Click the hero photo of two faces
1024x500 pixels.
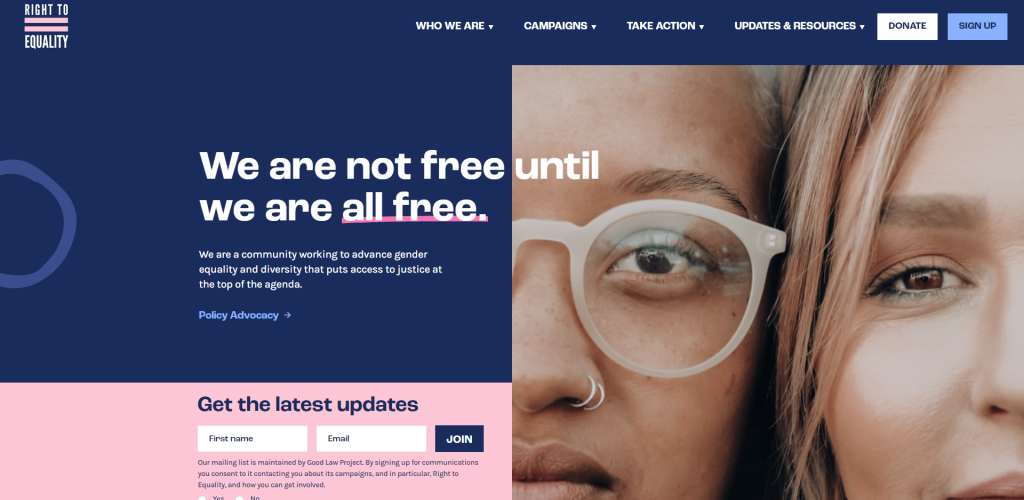768,283
